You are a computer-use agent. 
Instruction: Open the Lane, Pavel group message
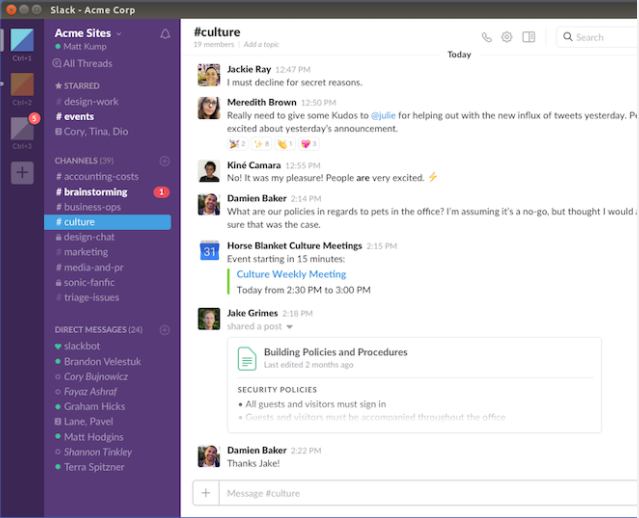[84, 421]
